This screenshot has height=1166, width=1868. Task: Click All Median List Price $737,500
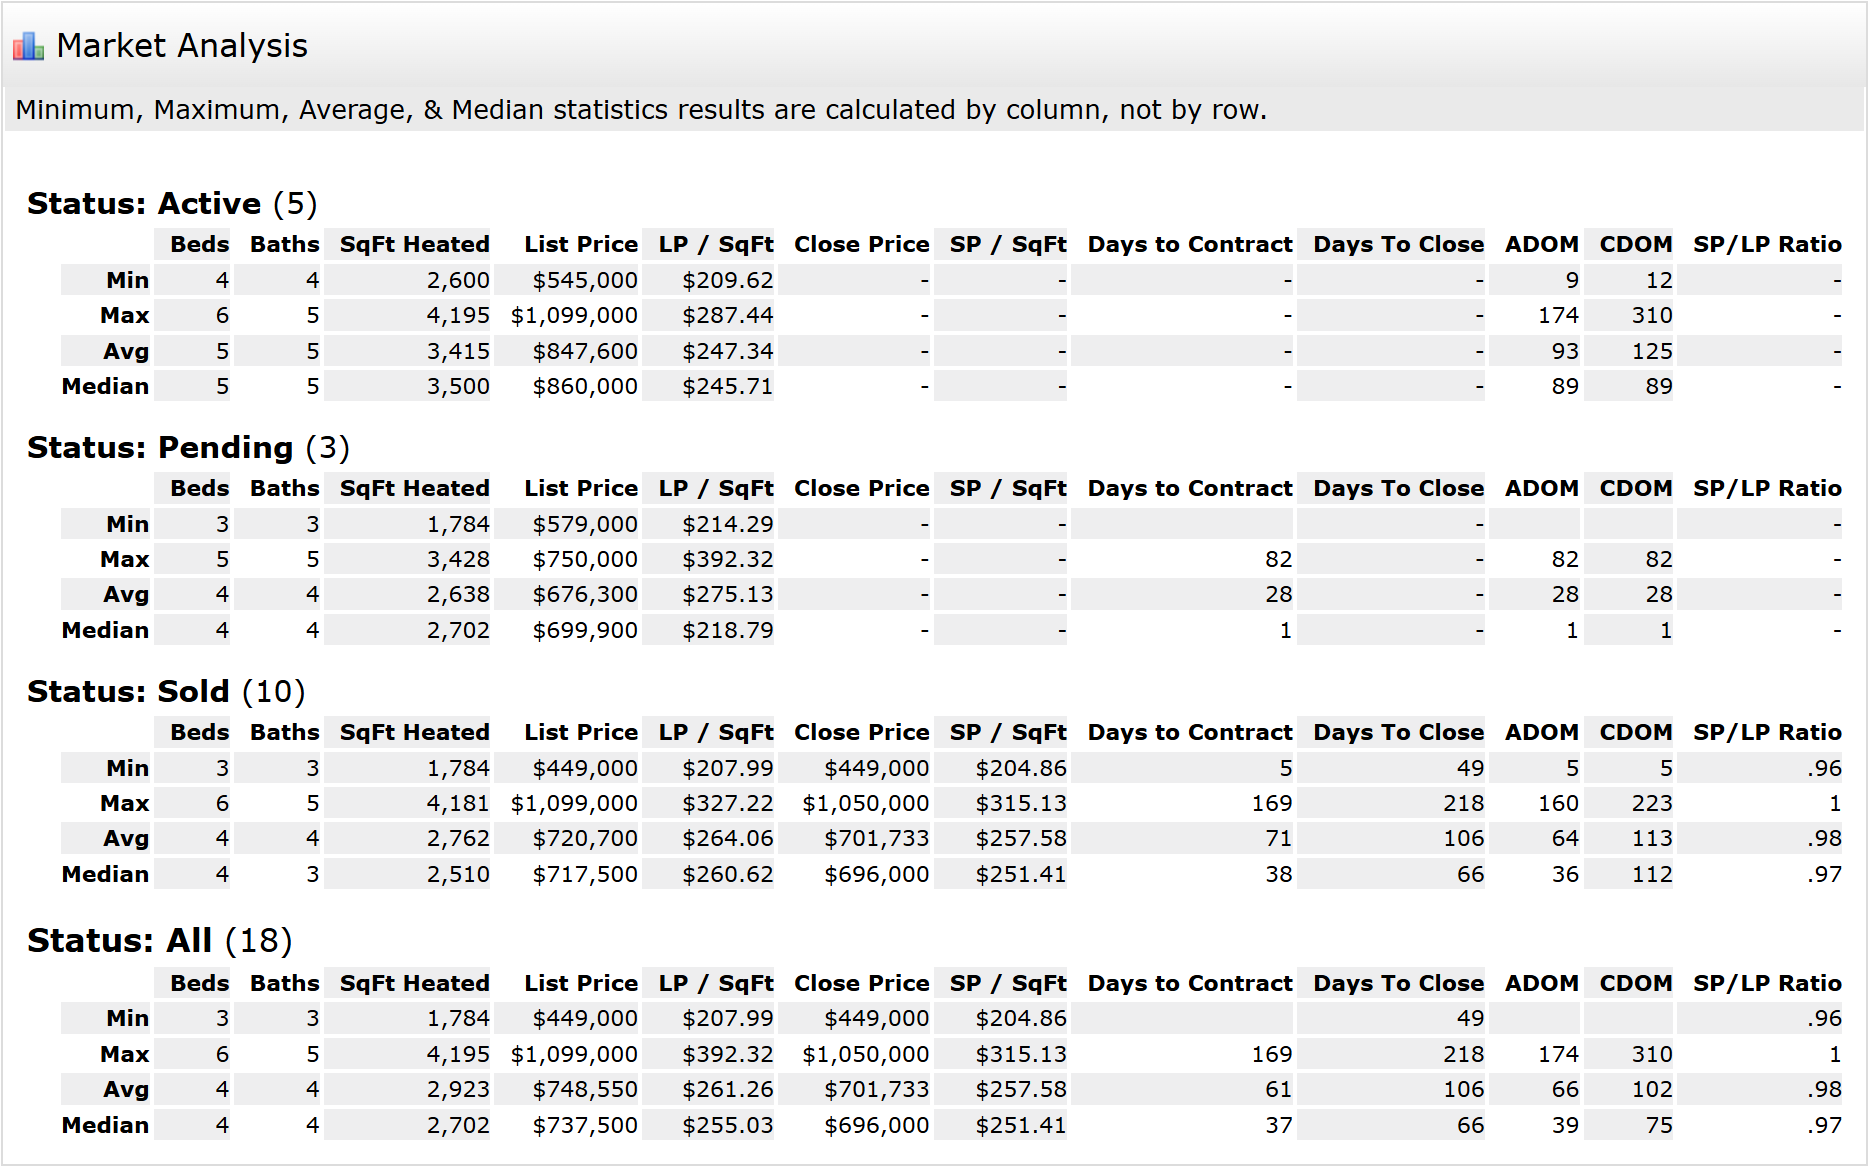pos(585,1125)
